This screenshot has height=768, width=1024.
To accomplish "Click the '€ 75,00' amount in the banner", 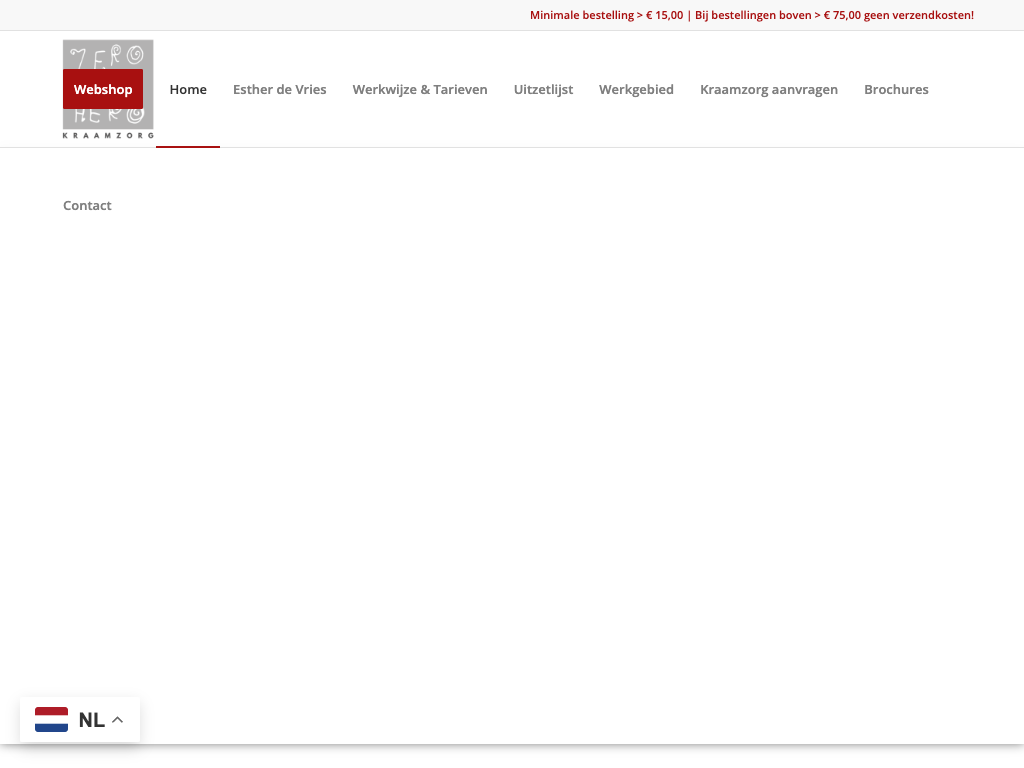I will point(842,15).
